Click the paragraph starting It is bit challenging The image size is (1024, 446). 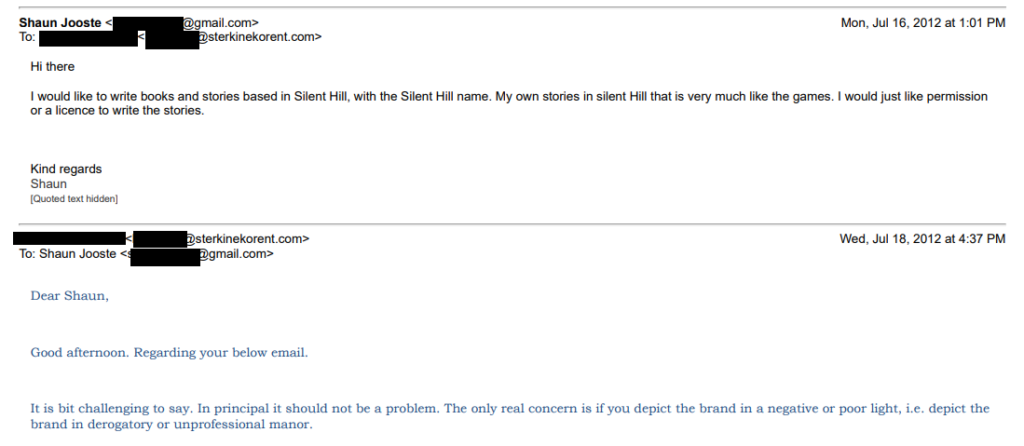coord(510,417)
